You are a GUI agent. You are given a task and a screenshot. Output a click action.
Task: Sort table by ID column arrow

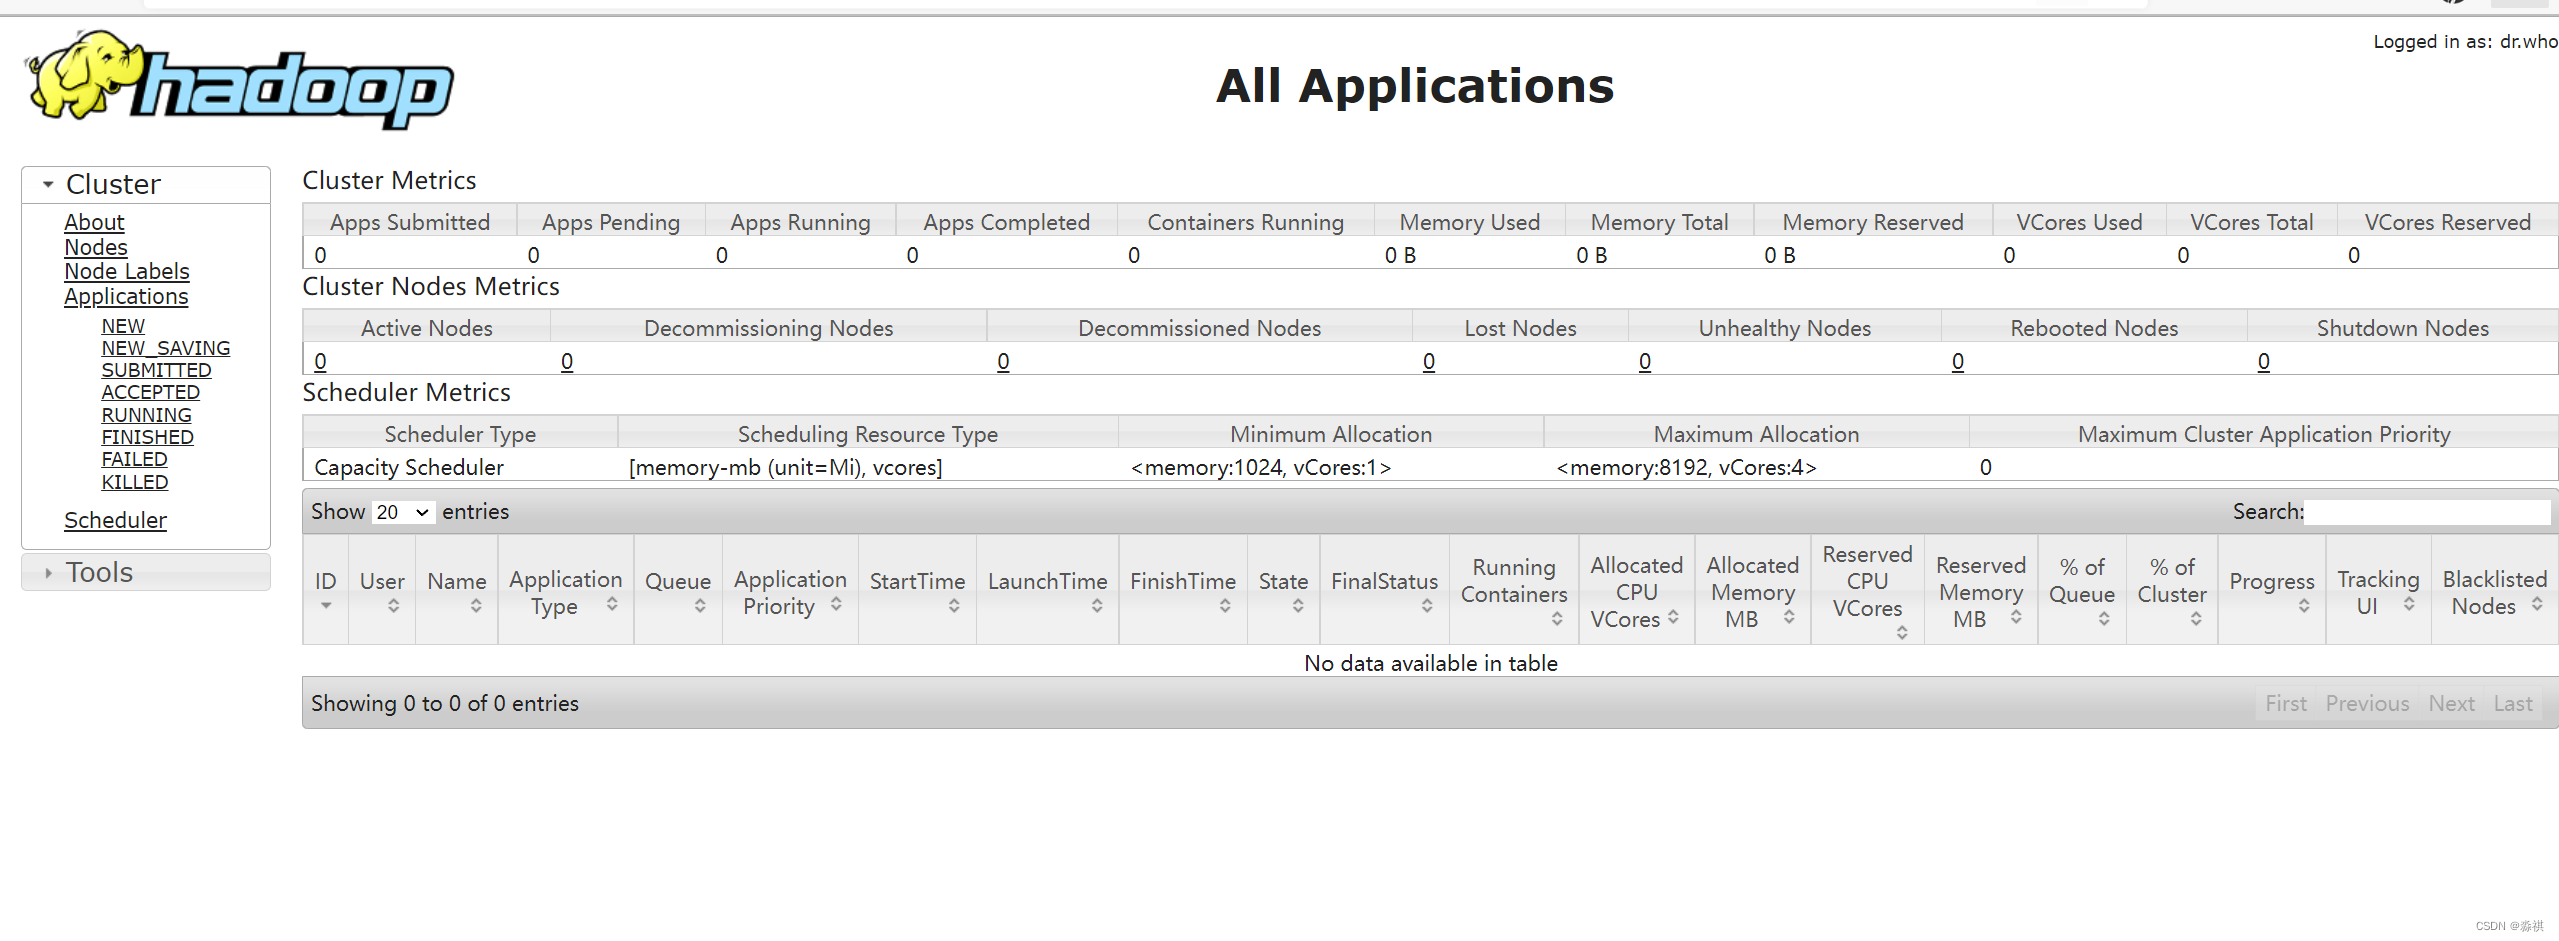(x=326, y=606)
